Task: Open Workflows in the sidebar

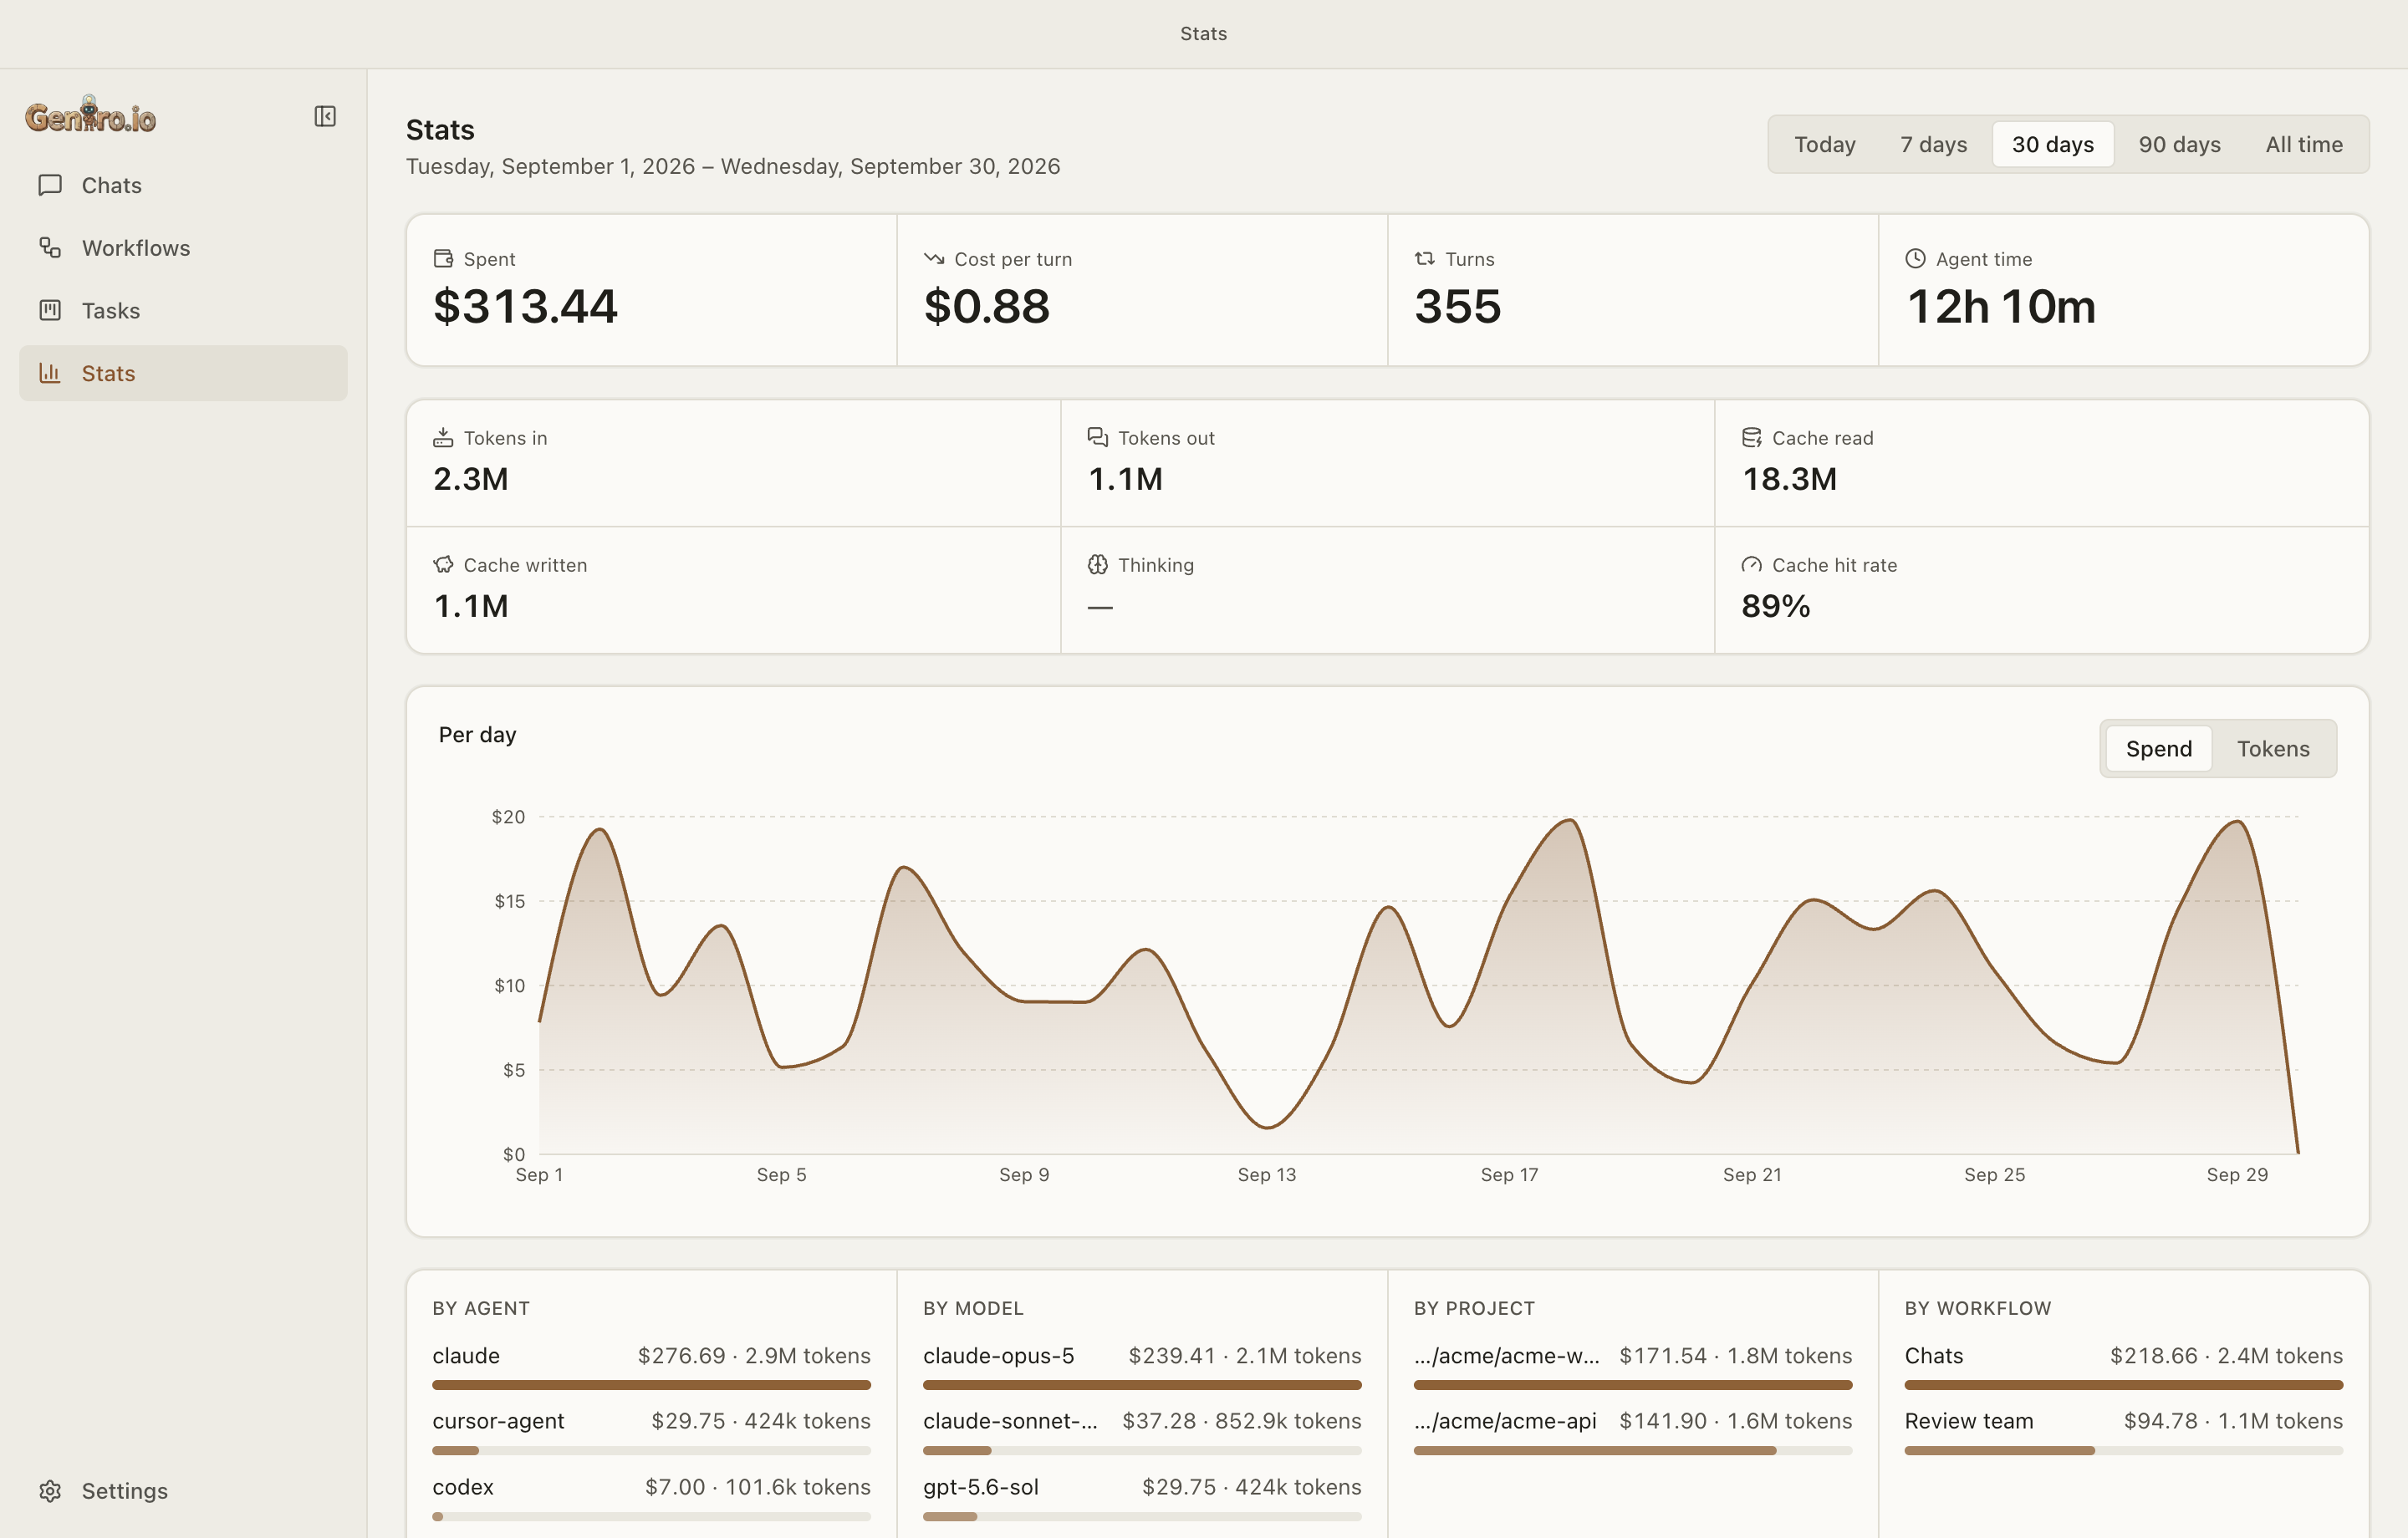Action: pos(183,247)
